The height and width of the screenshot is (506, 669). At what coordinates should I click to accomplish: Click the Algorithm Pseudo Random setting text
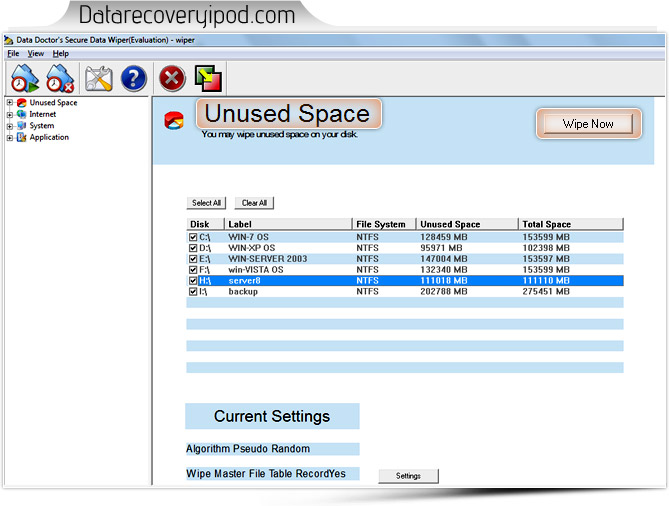248,449
